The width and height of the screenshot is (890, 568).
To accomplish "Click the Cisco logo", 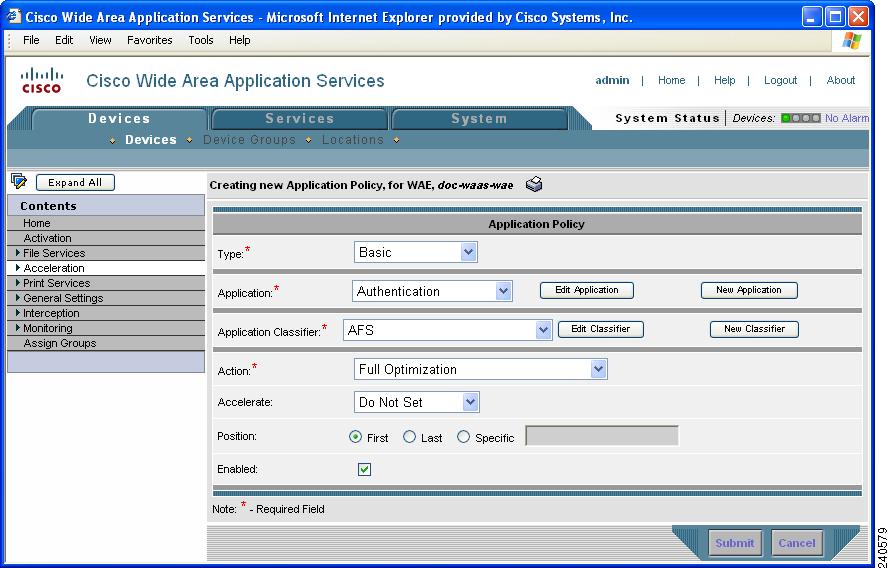I will (41, 80).
